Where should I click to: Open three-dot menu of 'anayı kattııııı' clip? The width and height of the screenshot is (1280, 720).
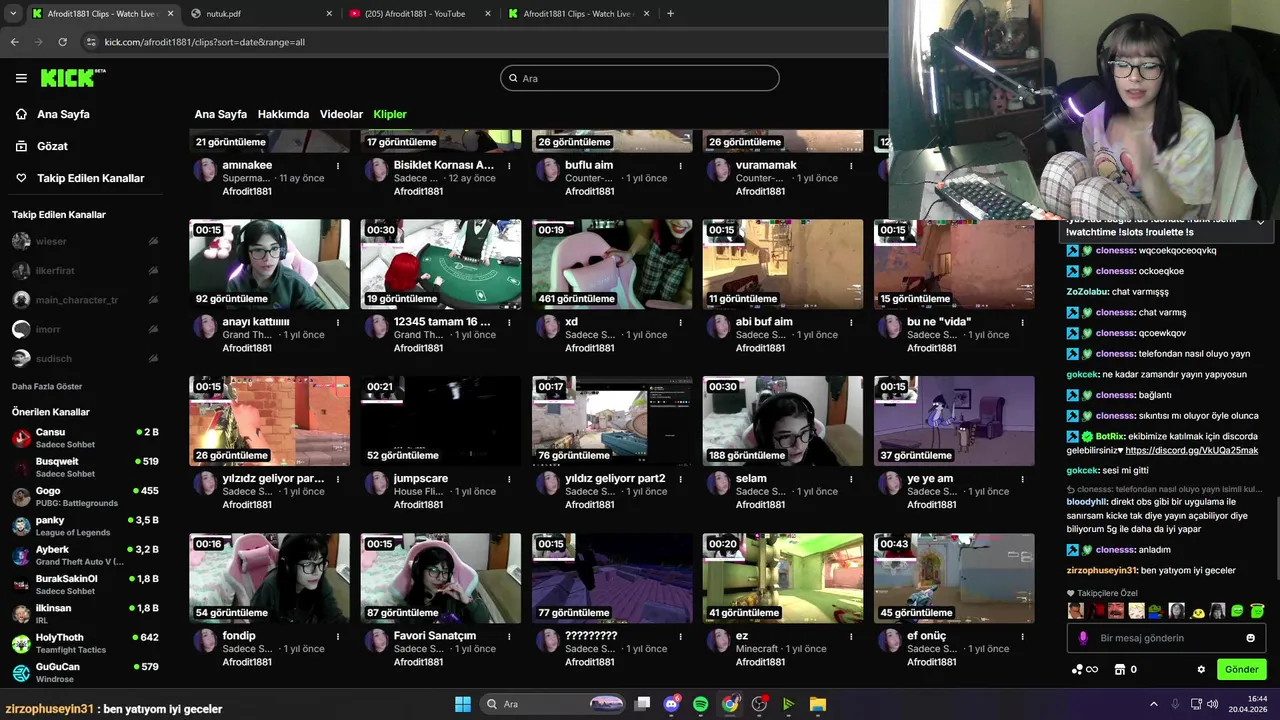pyautogui.click(x=338, y=322)
